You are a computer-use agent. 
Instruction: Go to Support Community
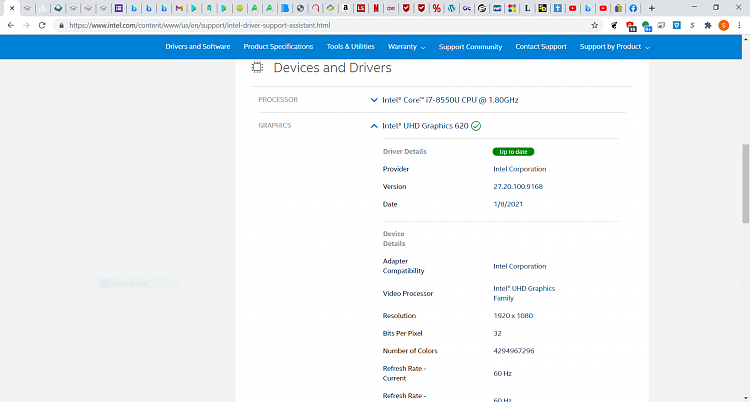(x=470, y=46)
